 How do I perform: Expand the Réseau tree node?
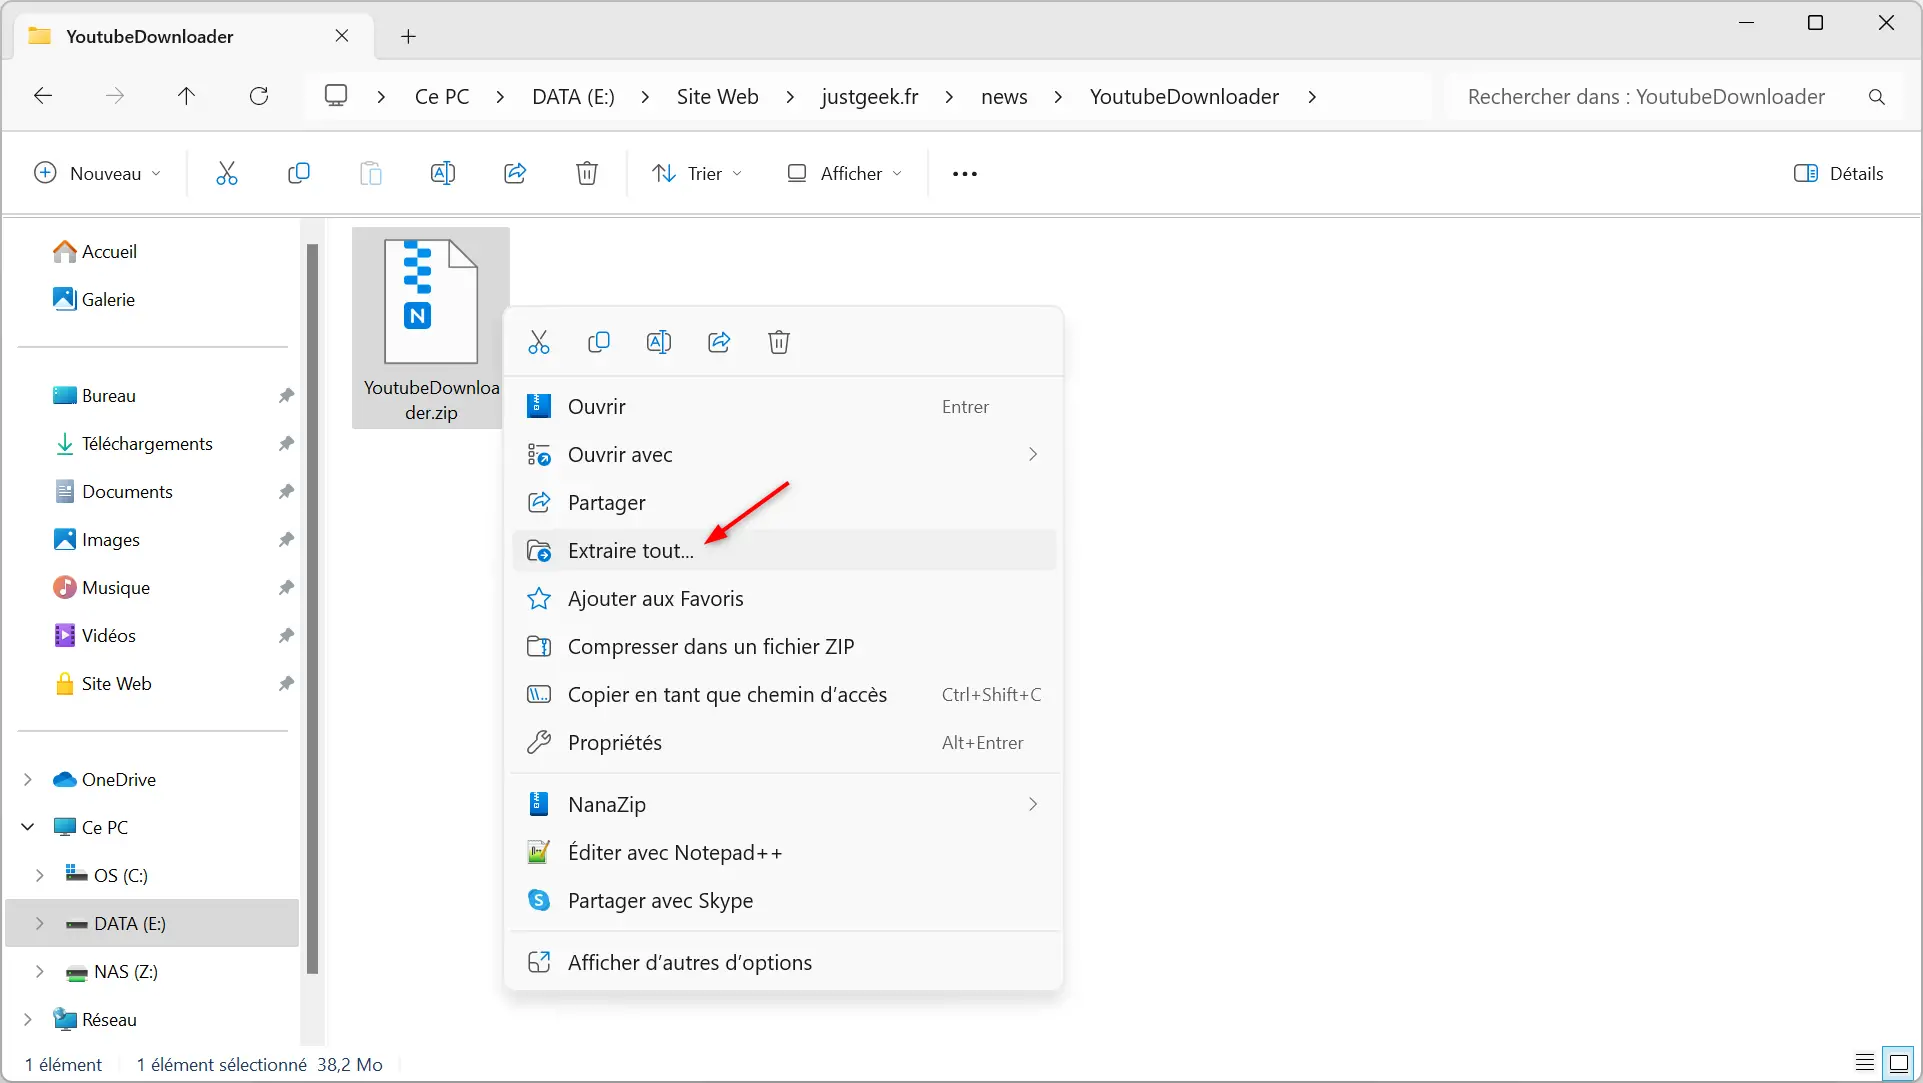pyautogui.click(x=28, y=1020)
